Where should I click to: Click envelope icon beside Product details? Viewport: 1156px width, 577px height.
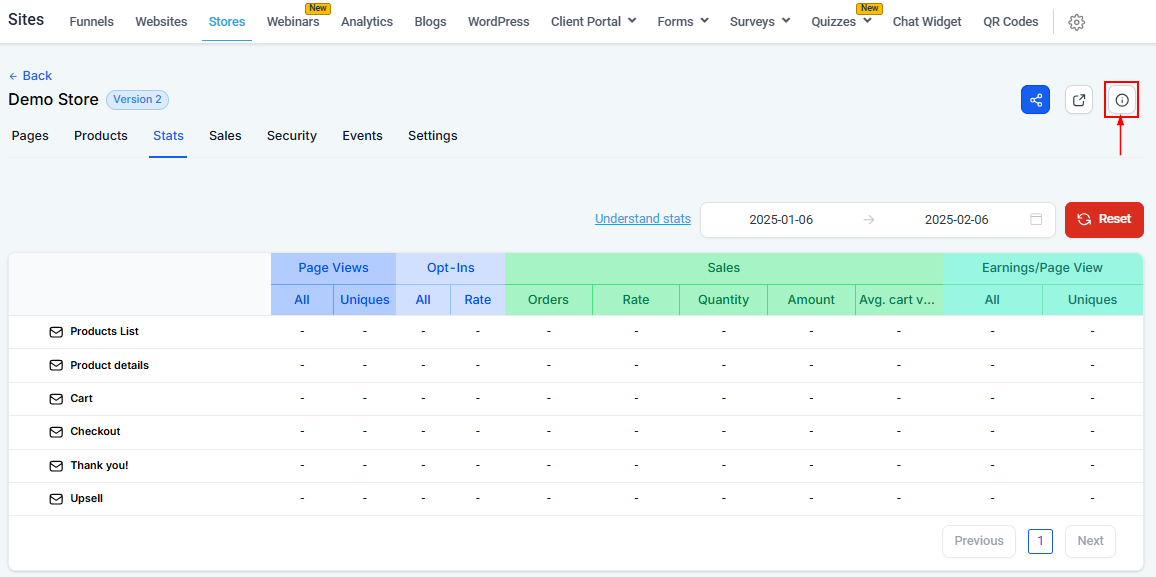pyautogui.click(x=56, y=366)
